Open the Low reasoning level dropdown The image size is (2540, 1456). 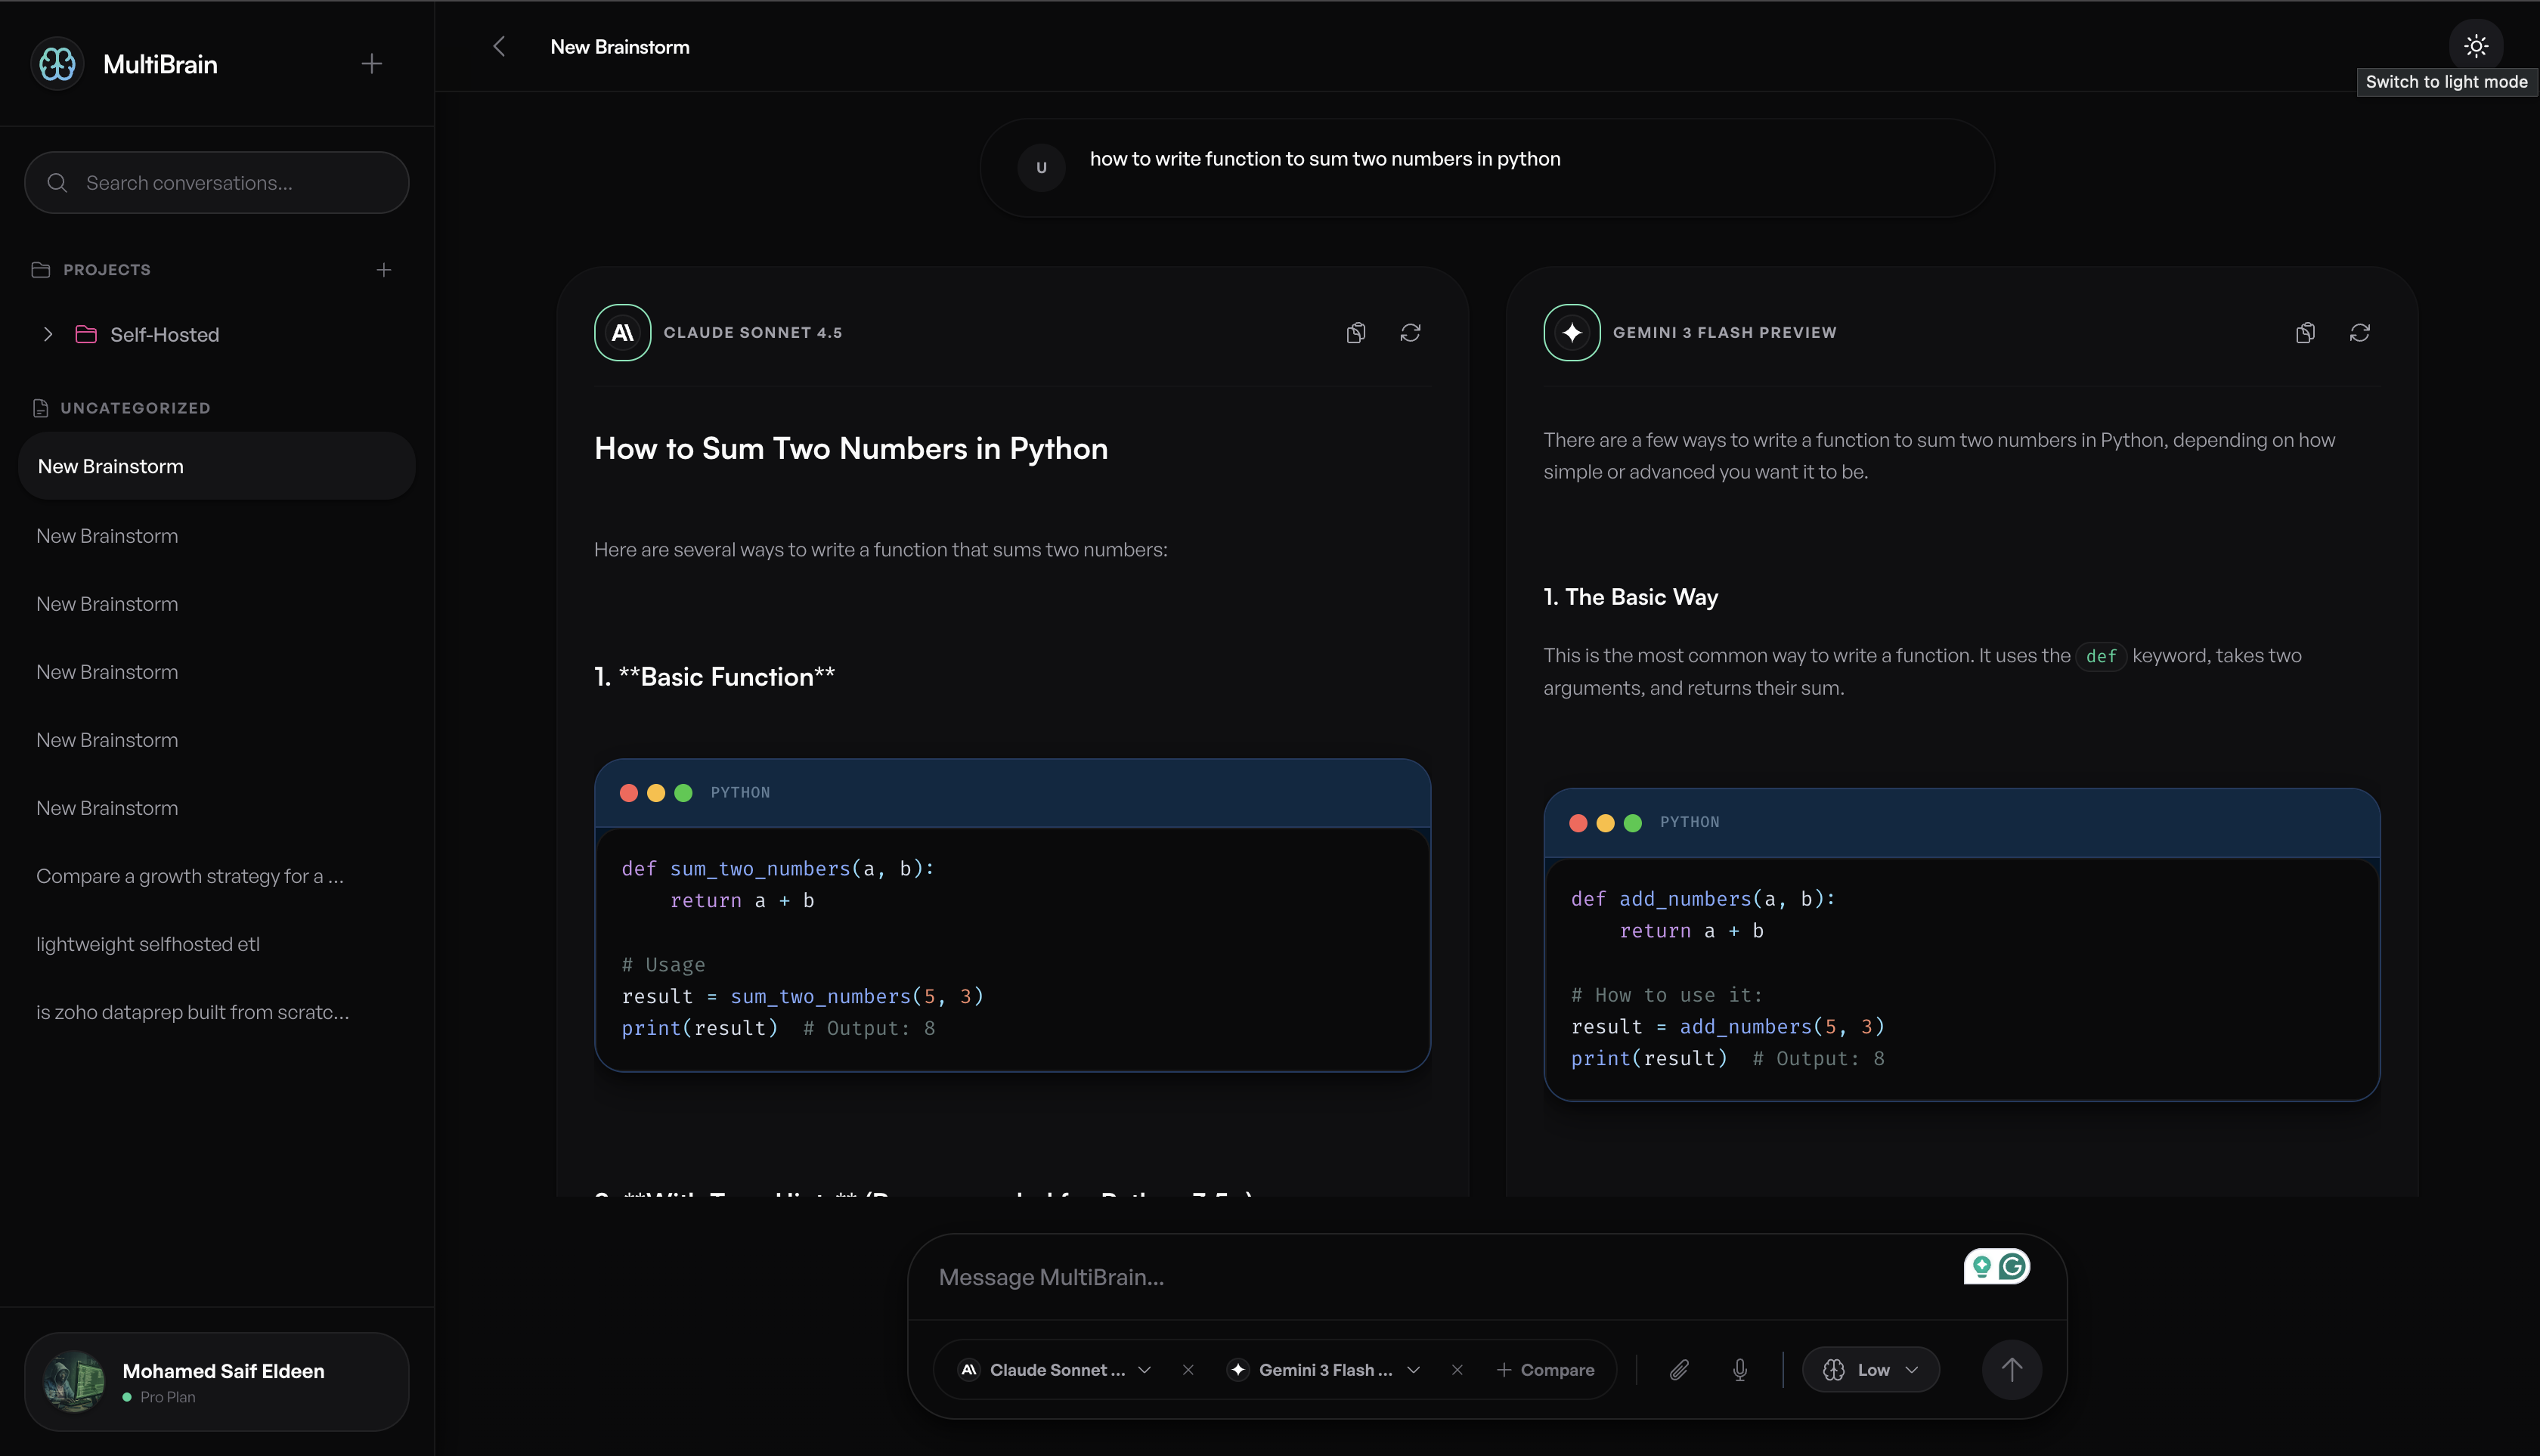point(1870,1370)
